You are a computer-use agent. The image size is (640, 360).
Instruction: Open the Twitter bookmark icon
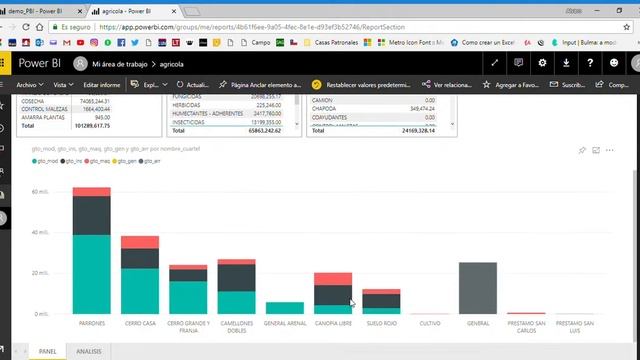[135, 42]
